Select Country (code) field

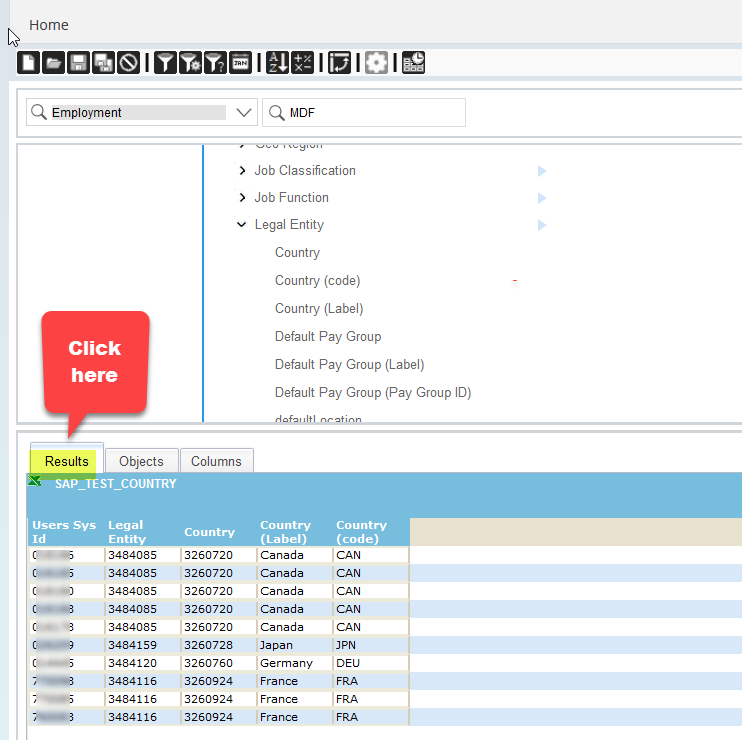tap(317, 280)
